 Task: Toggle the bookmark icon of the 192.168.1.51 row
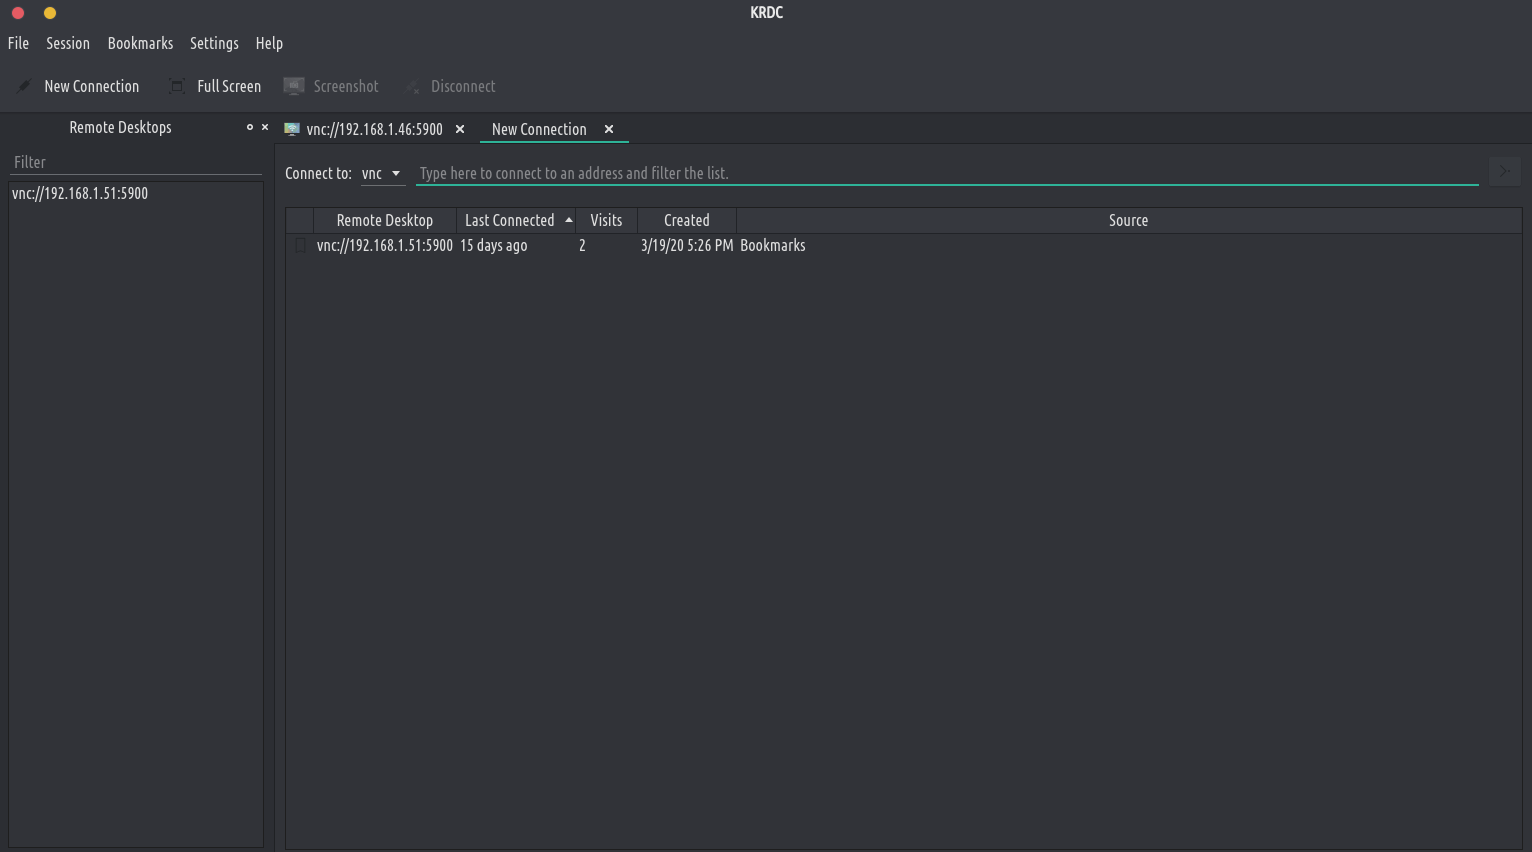pyautogui.click(x=300, y=245)
